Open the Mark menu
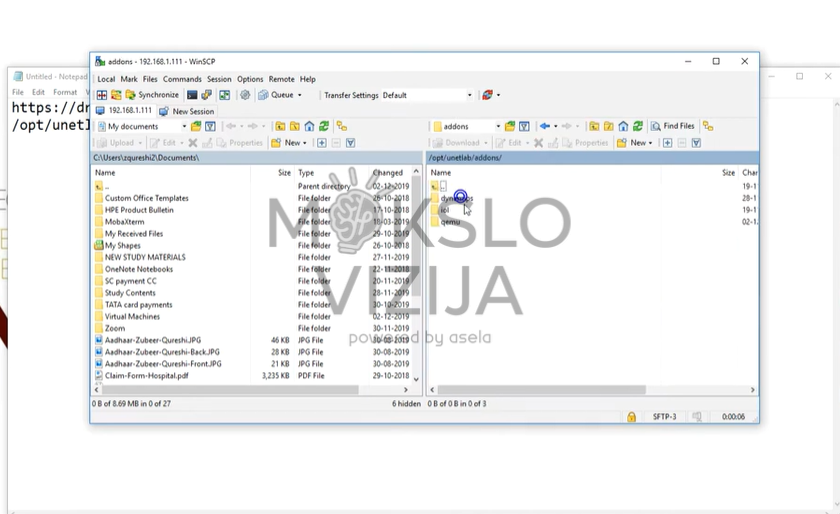 click(129, 79)
